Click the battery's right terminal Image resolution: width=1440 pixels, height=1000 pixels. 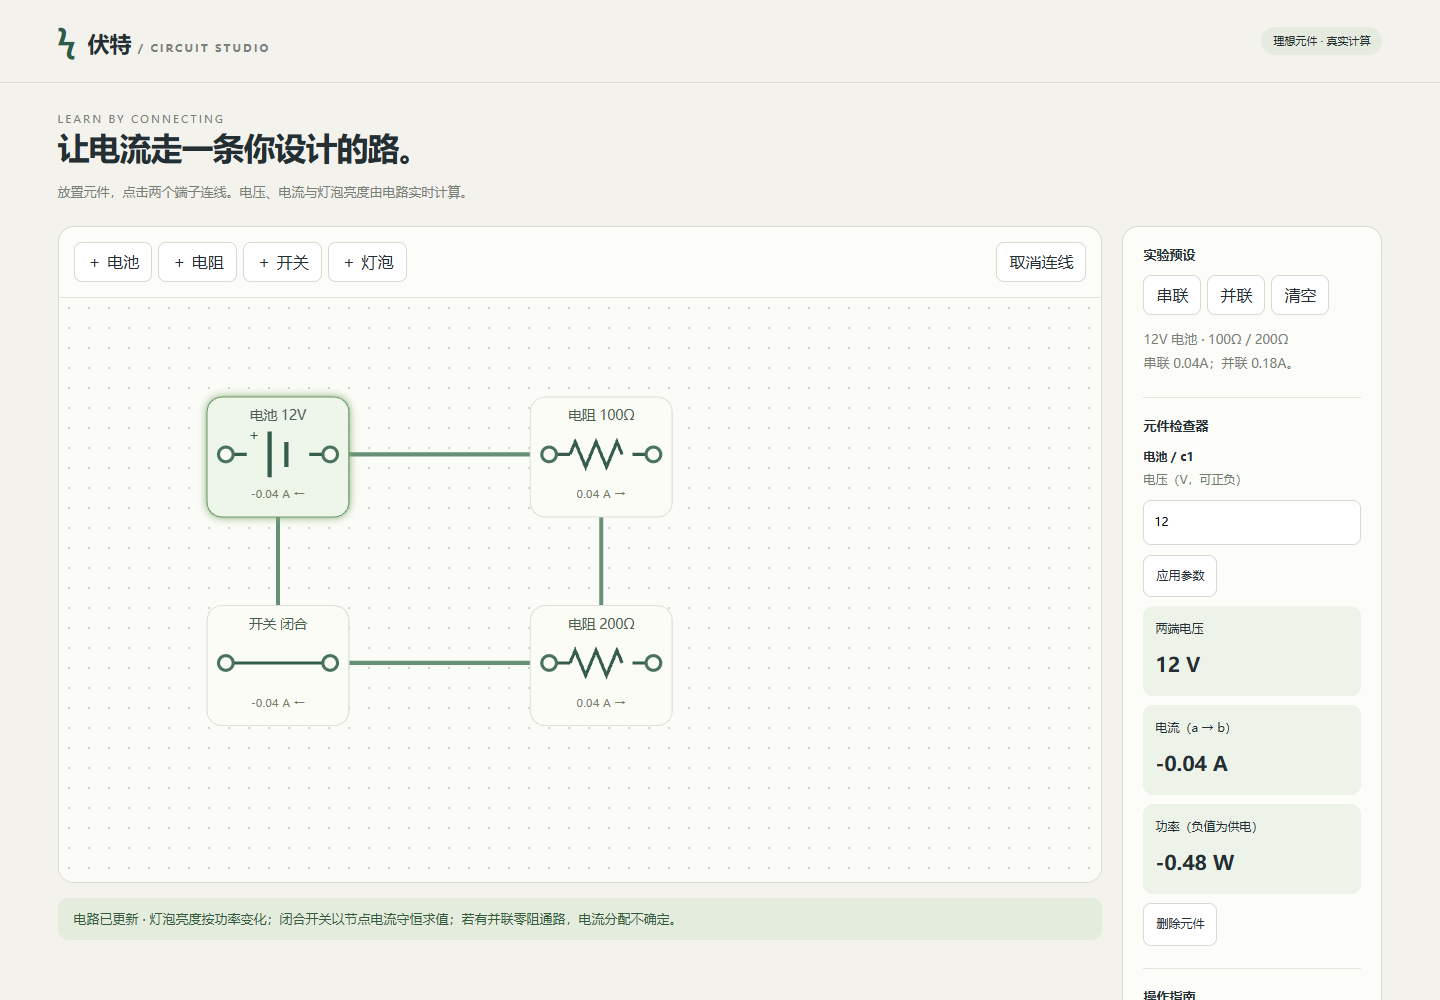[330, 454]
